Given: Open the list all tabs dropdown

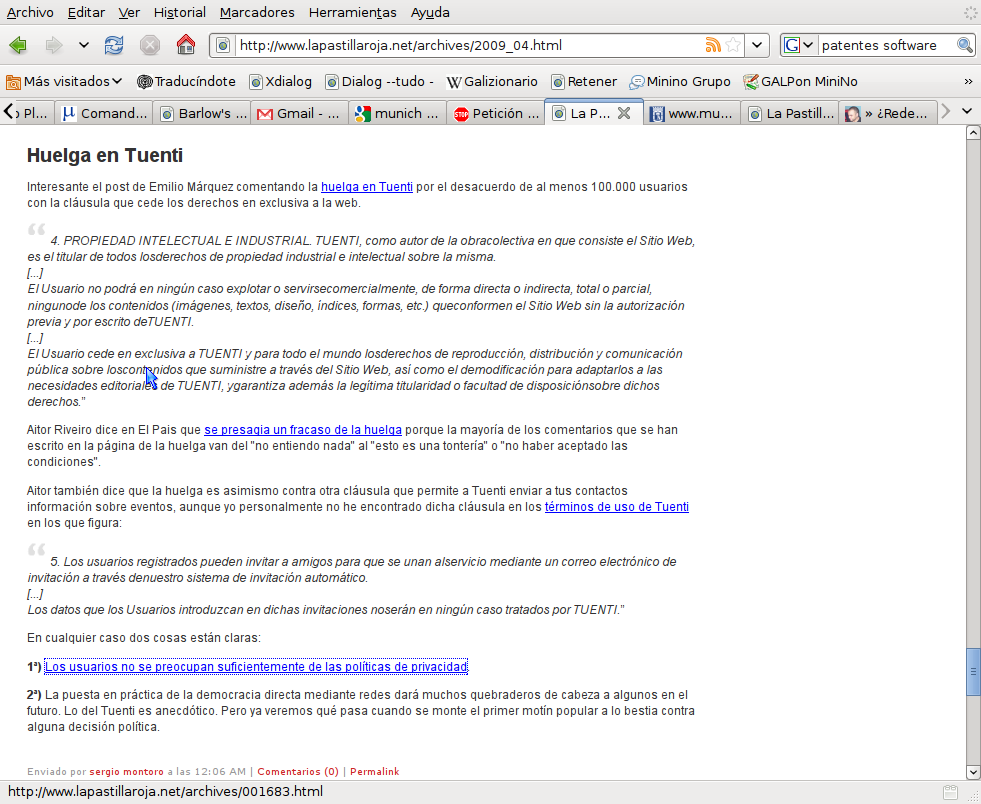Looking at the screenshot, I should point(967,112).
